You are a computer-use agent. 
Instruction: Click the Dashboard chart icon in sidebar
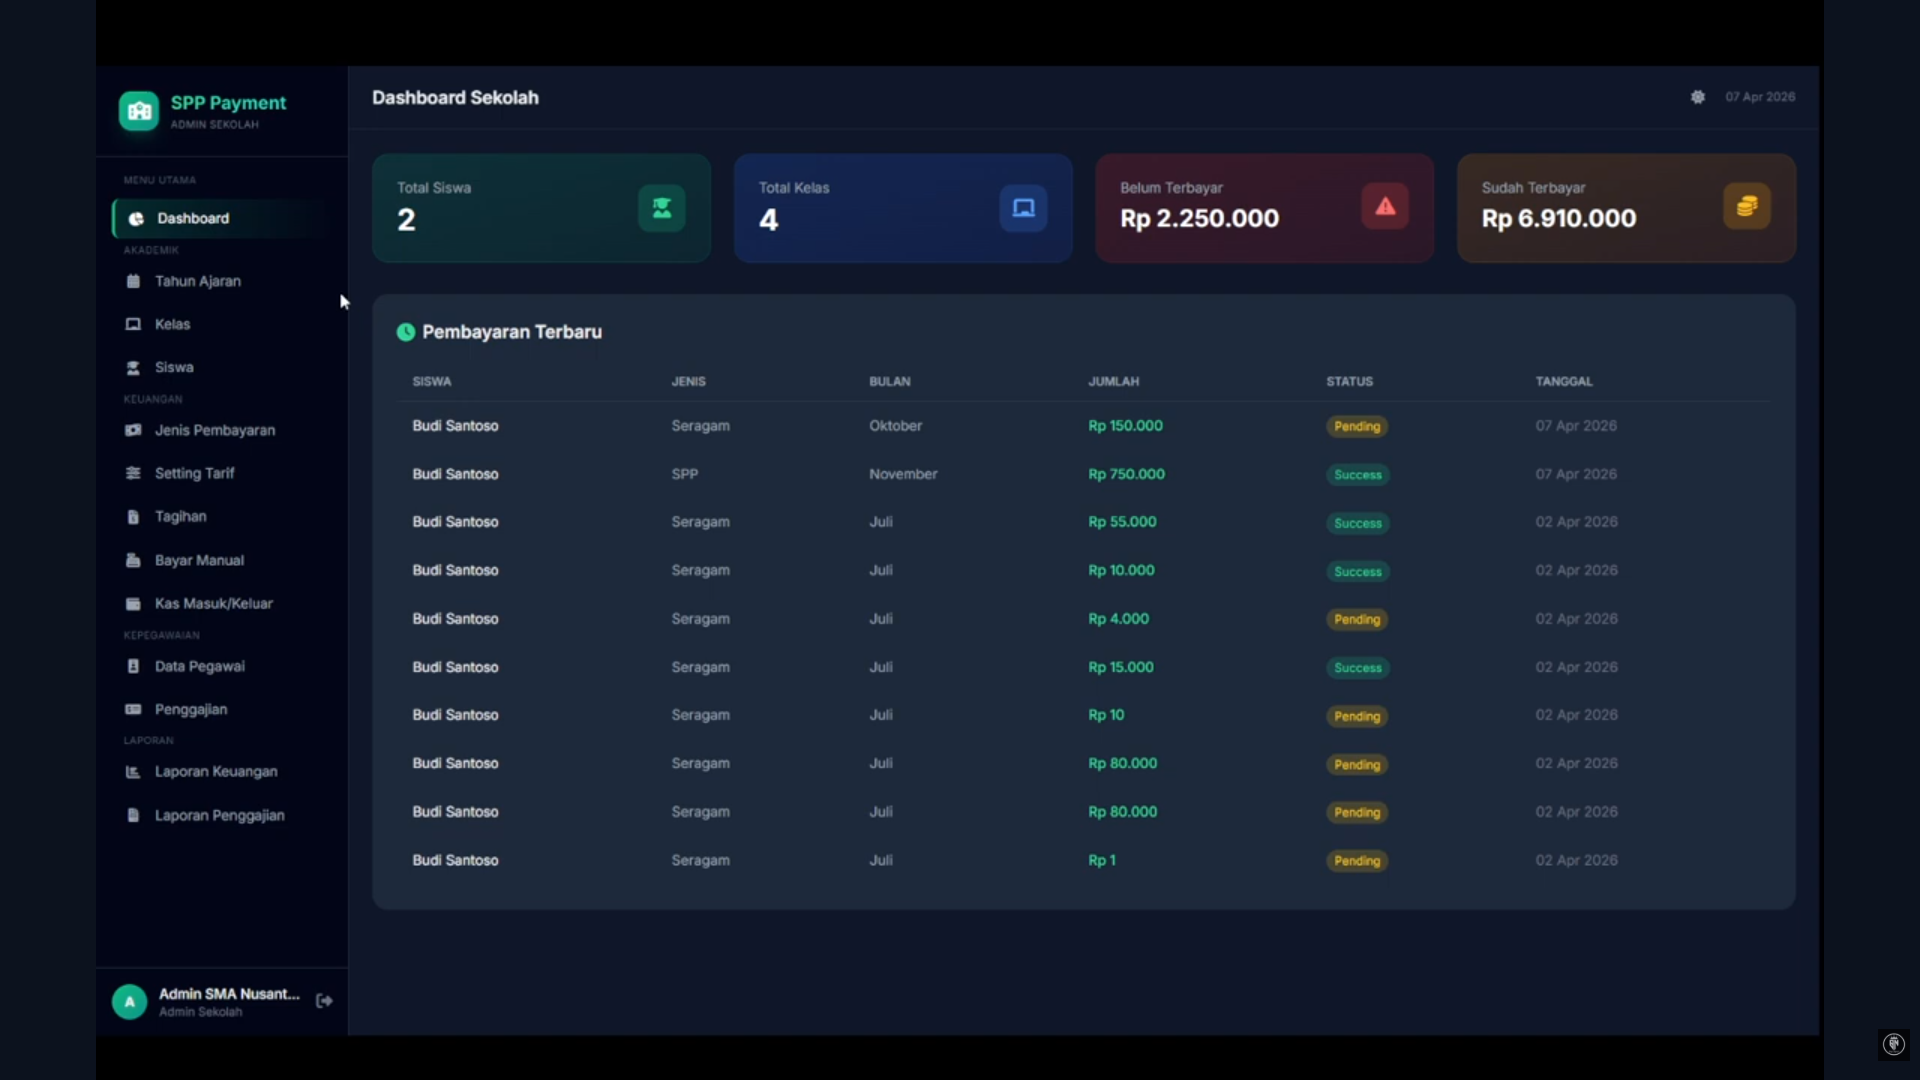(x=136, y=218)
